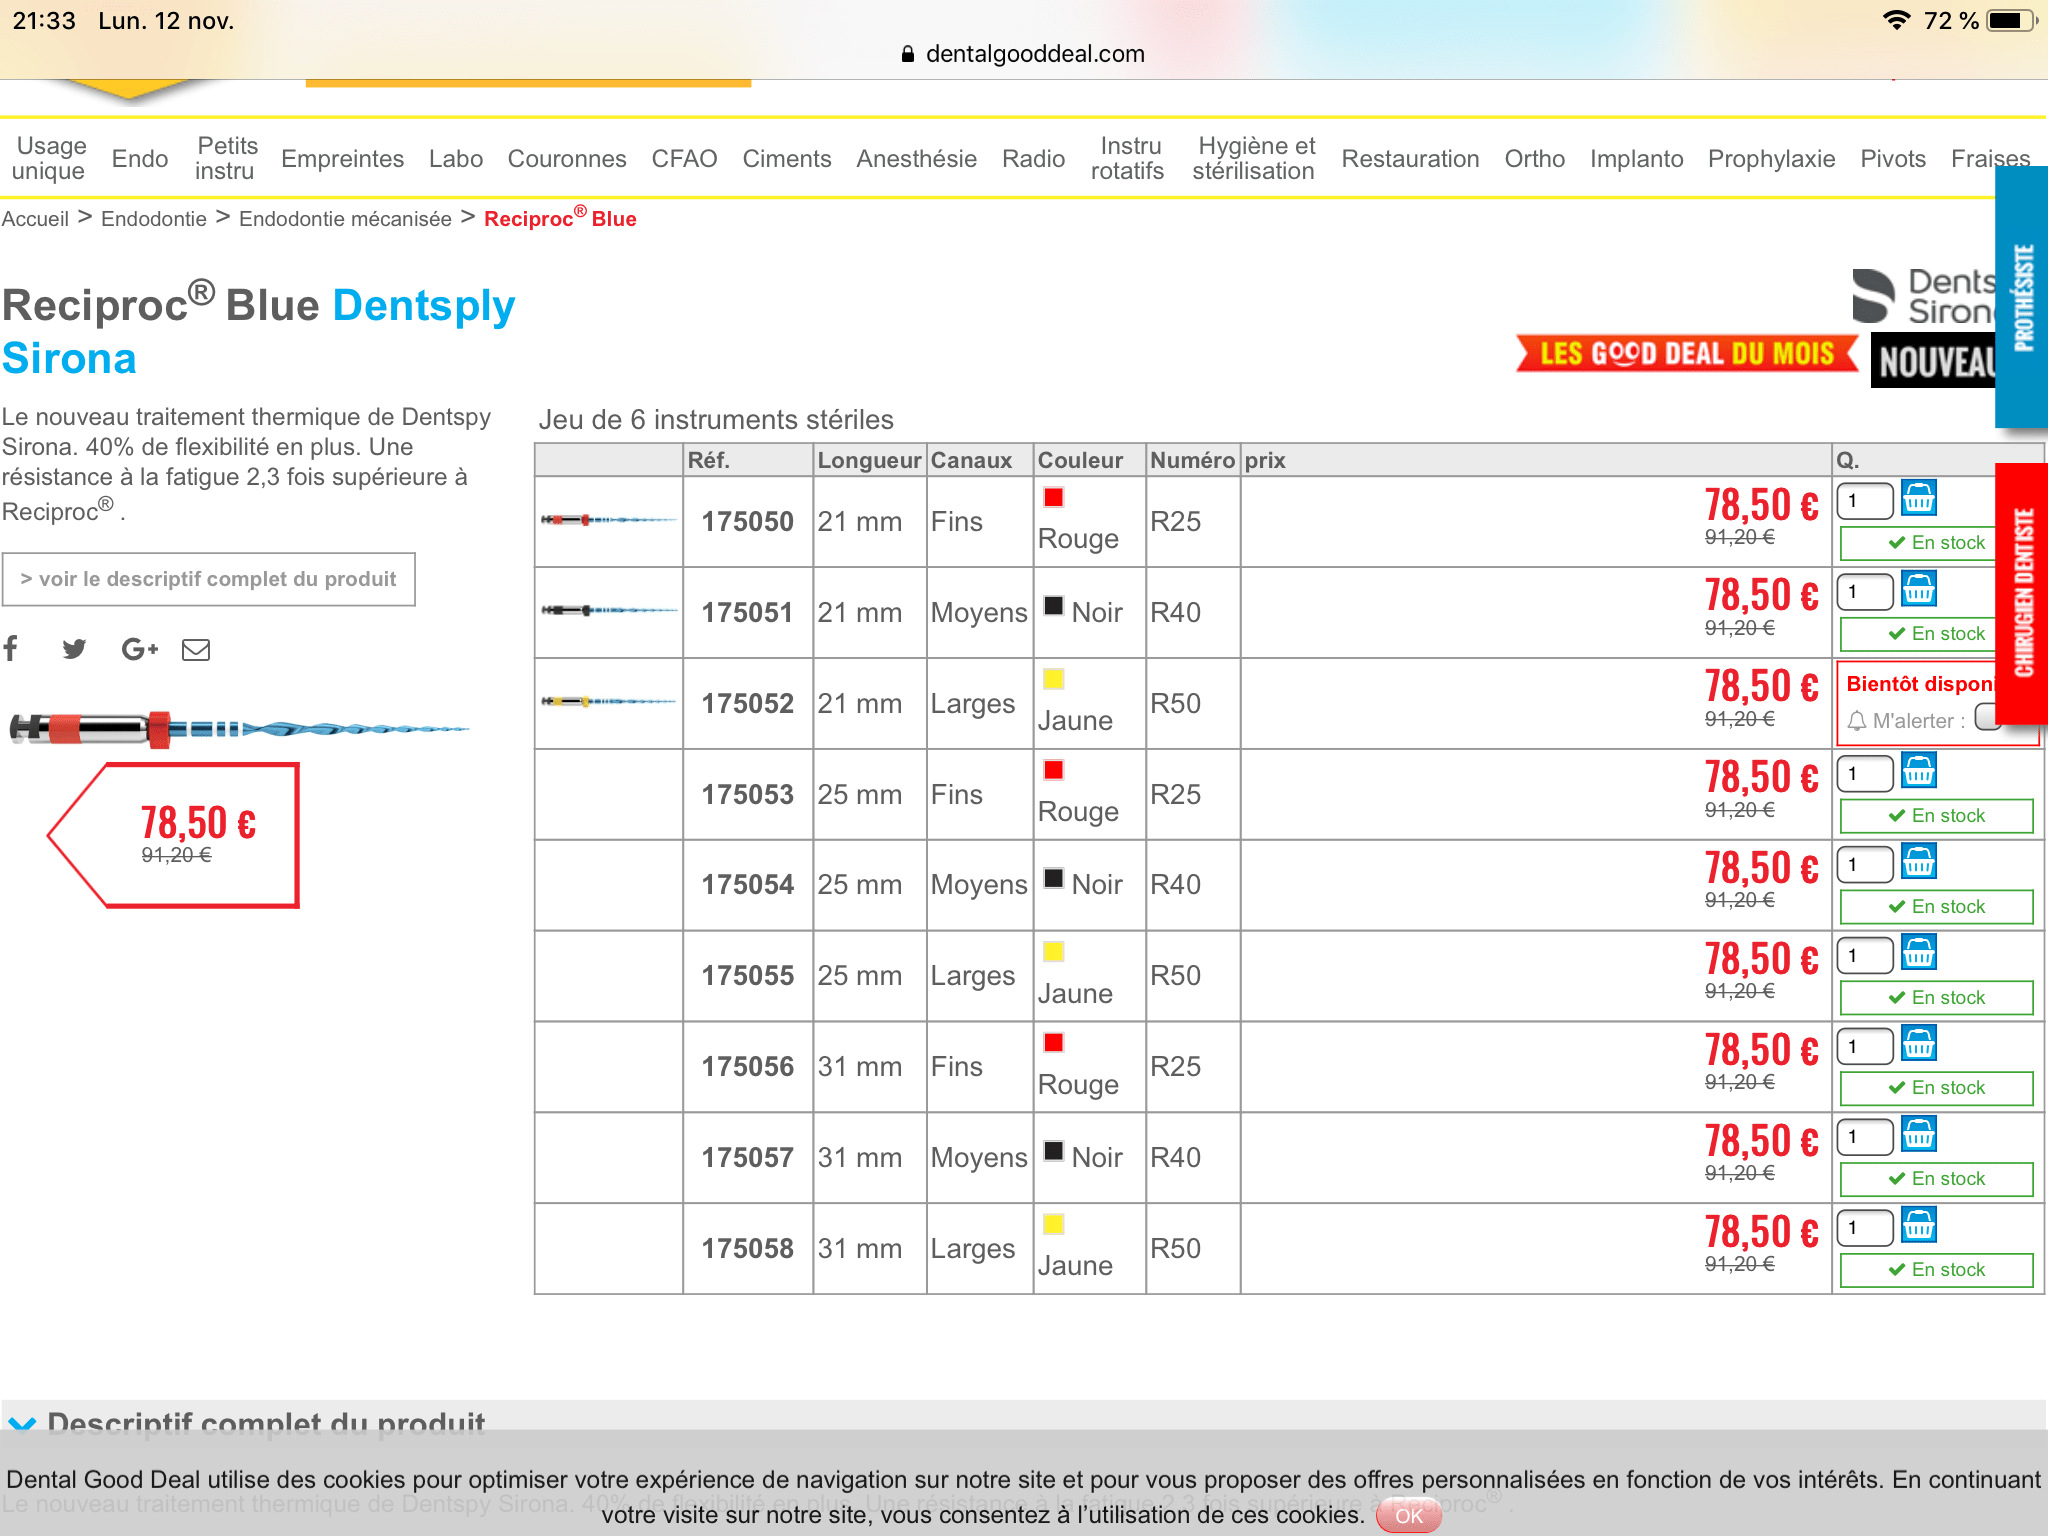Share product by email envelope icon
The height and width of the screenshot is (1536, 2048).
coord(196,650)
